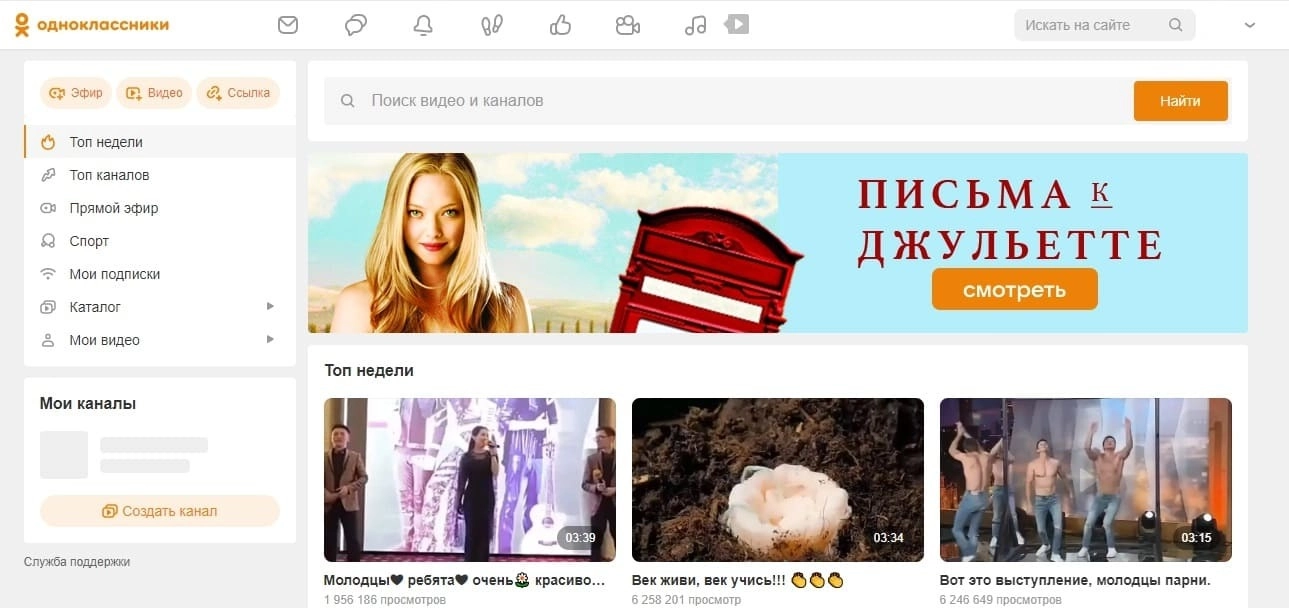Open title 'Вот это выступление, молодцы парни.'
The width and height of the screenshot is (1289, 608).
pyautogui.click(x=1075, y=580)
